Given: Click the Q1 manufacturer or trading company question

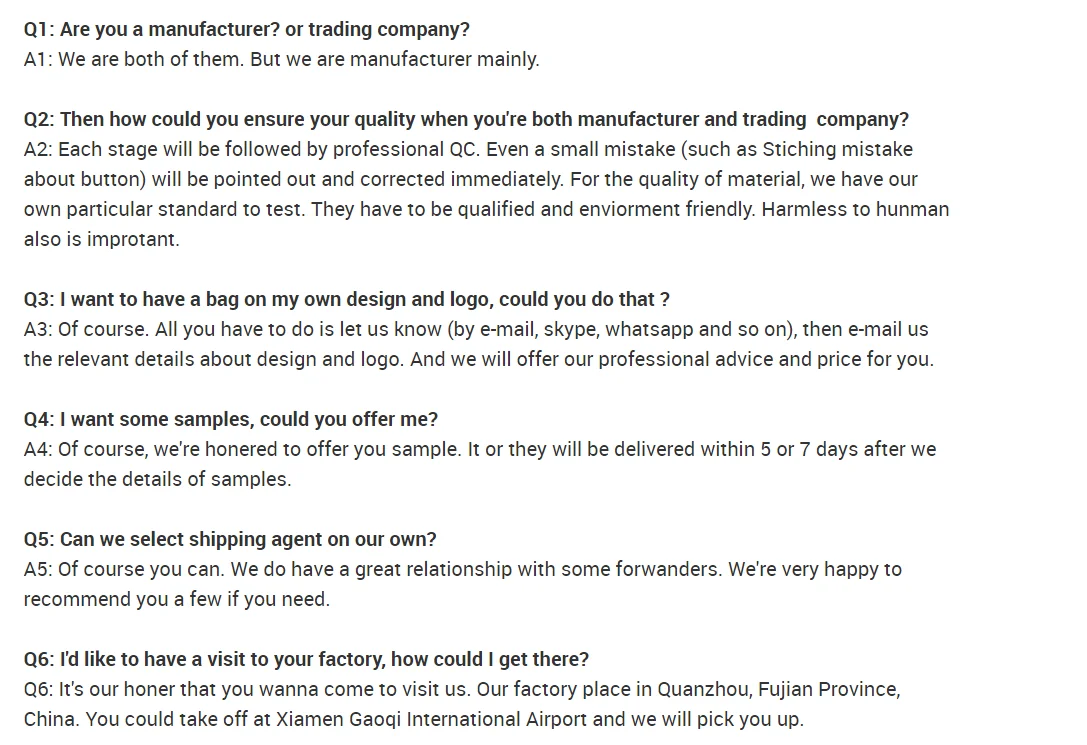Looking at the screenshot, I should (246, 29).
